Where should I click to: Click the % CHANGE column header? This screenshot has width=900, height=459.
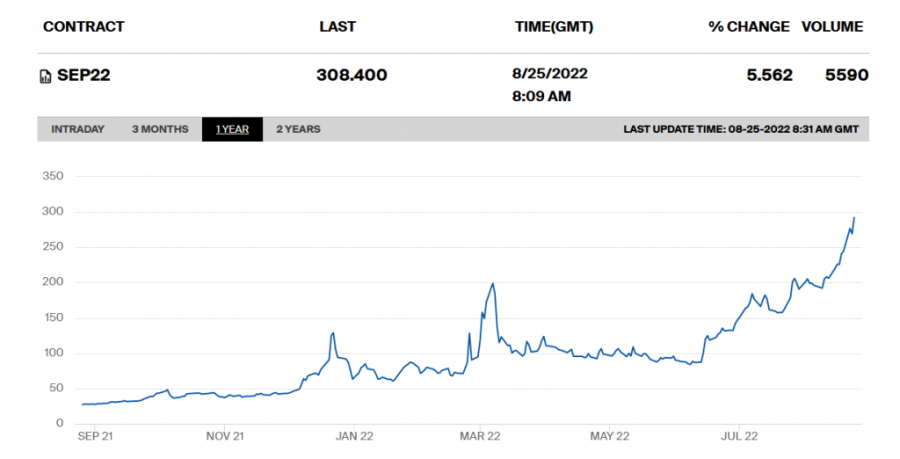[749, 27]
